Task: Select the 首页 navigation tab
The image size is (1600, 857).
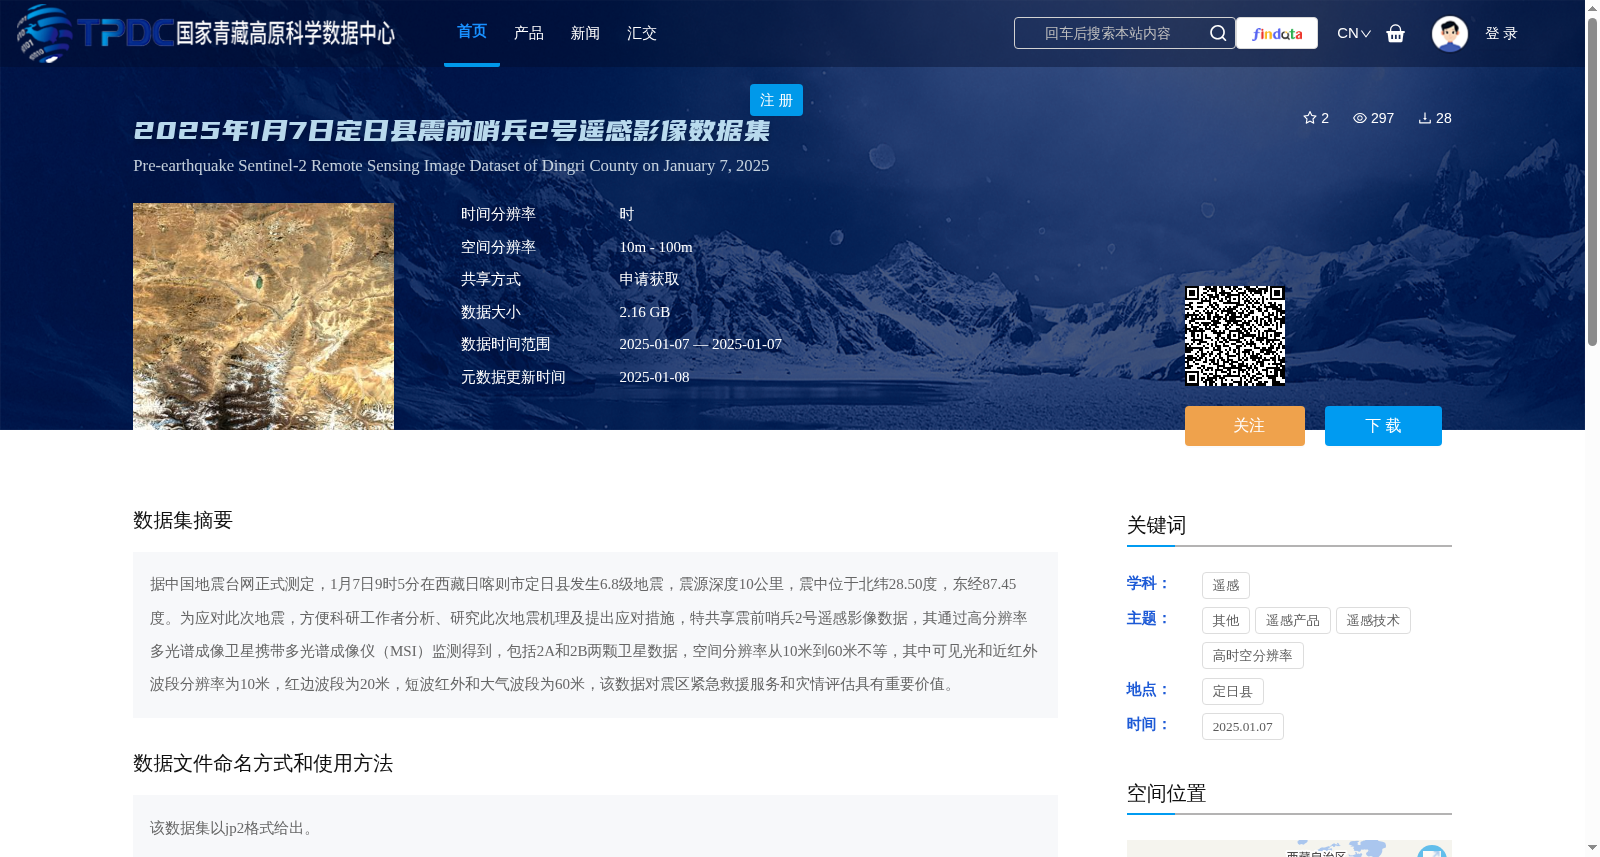Action: coord(472,32)
